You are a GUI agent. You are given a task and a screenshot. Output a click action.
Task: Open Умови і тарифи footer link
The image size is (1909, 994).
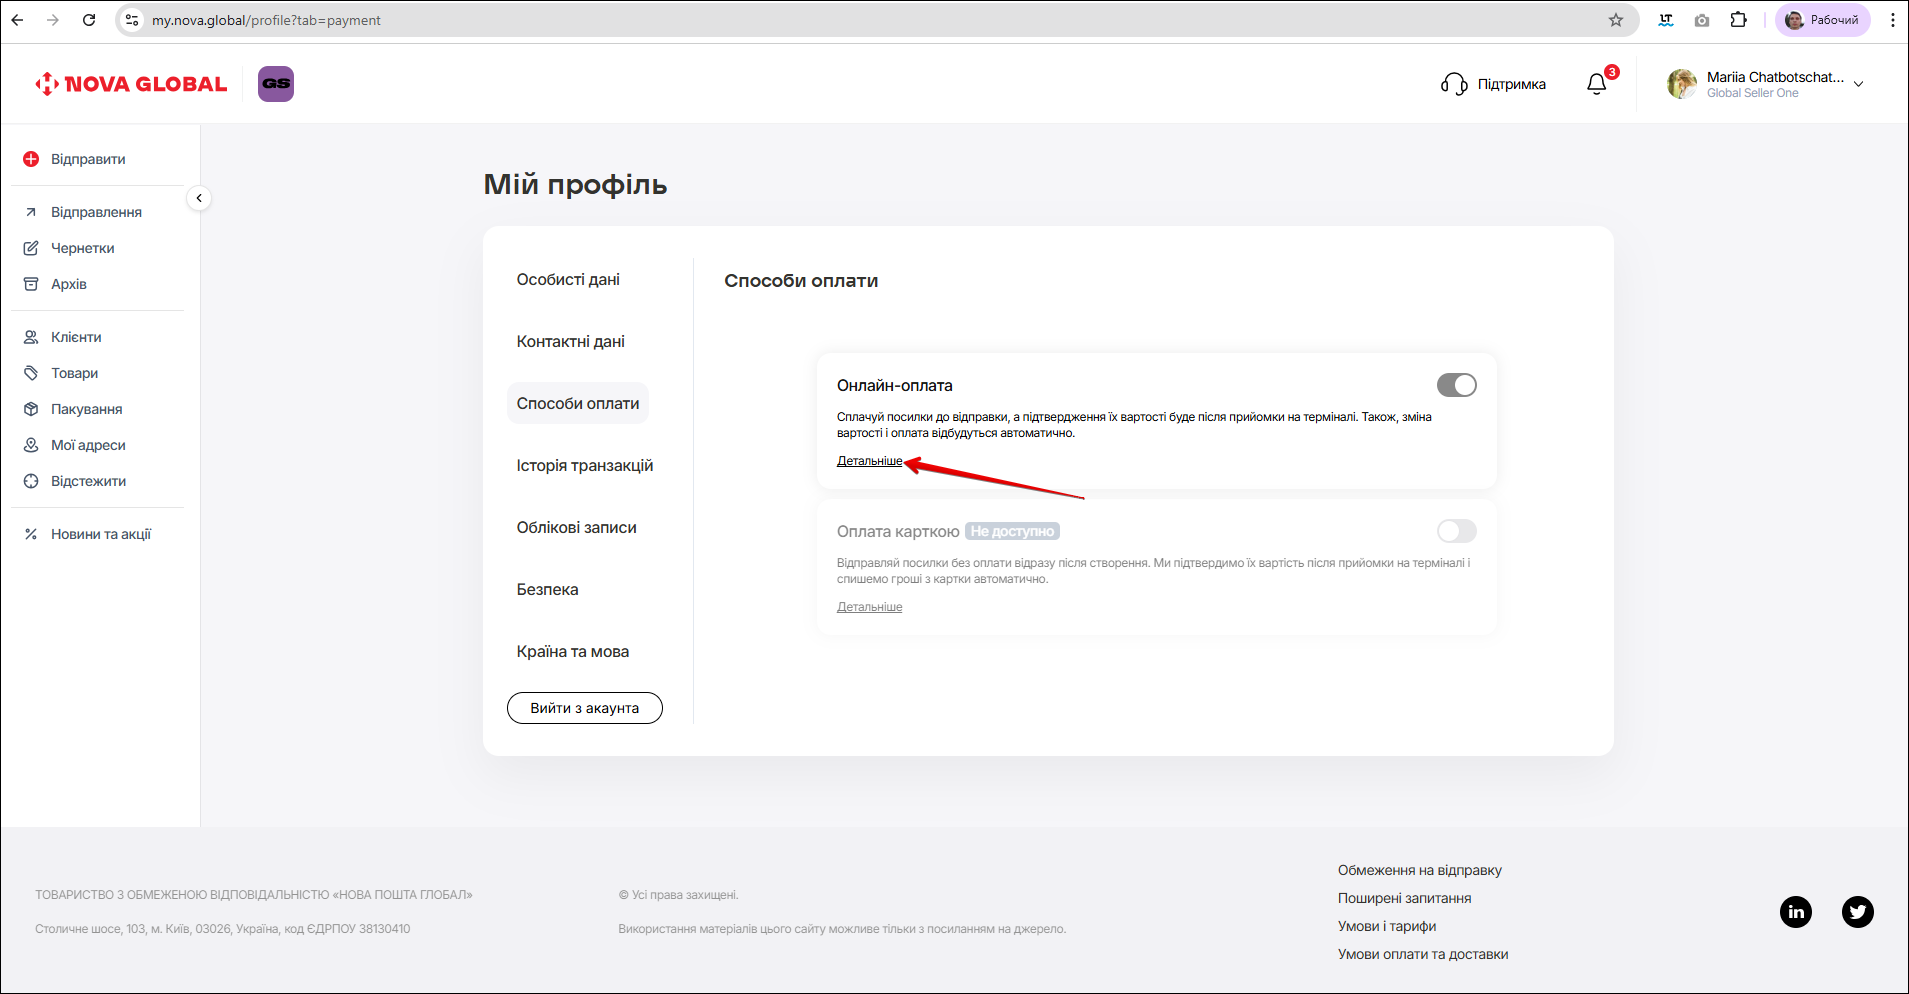click(1387, 926)
